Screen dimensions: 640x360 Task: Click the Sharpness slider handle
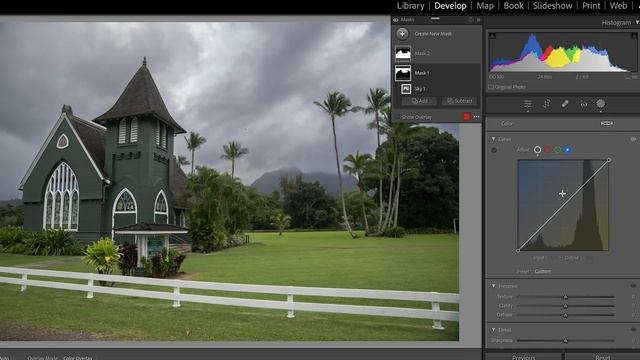[565, 341]
